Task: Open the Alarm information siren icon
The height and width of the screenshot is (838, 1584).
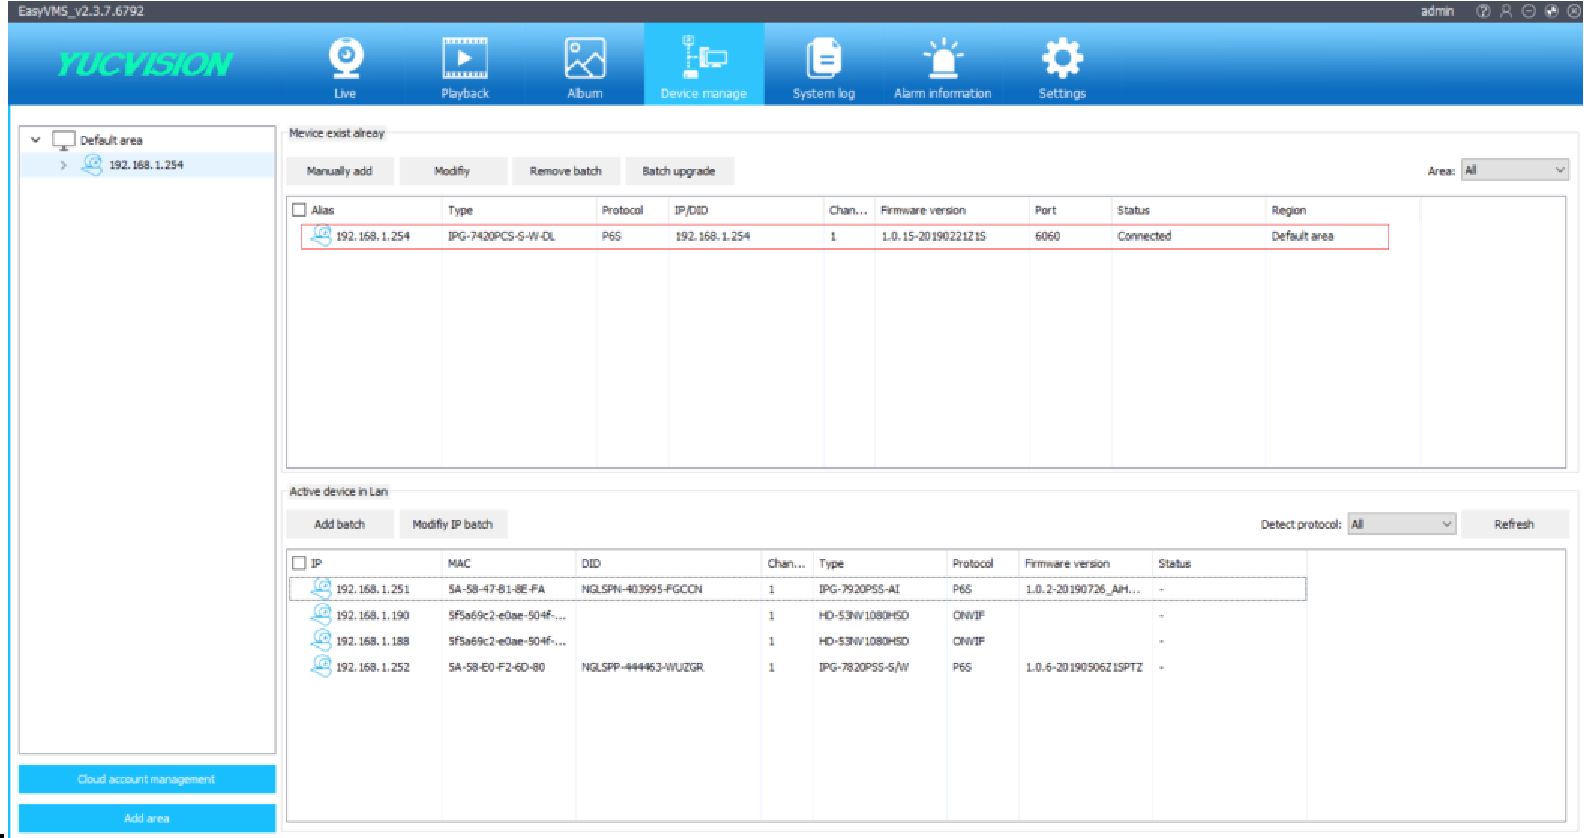Action: (x=942, y=59)
